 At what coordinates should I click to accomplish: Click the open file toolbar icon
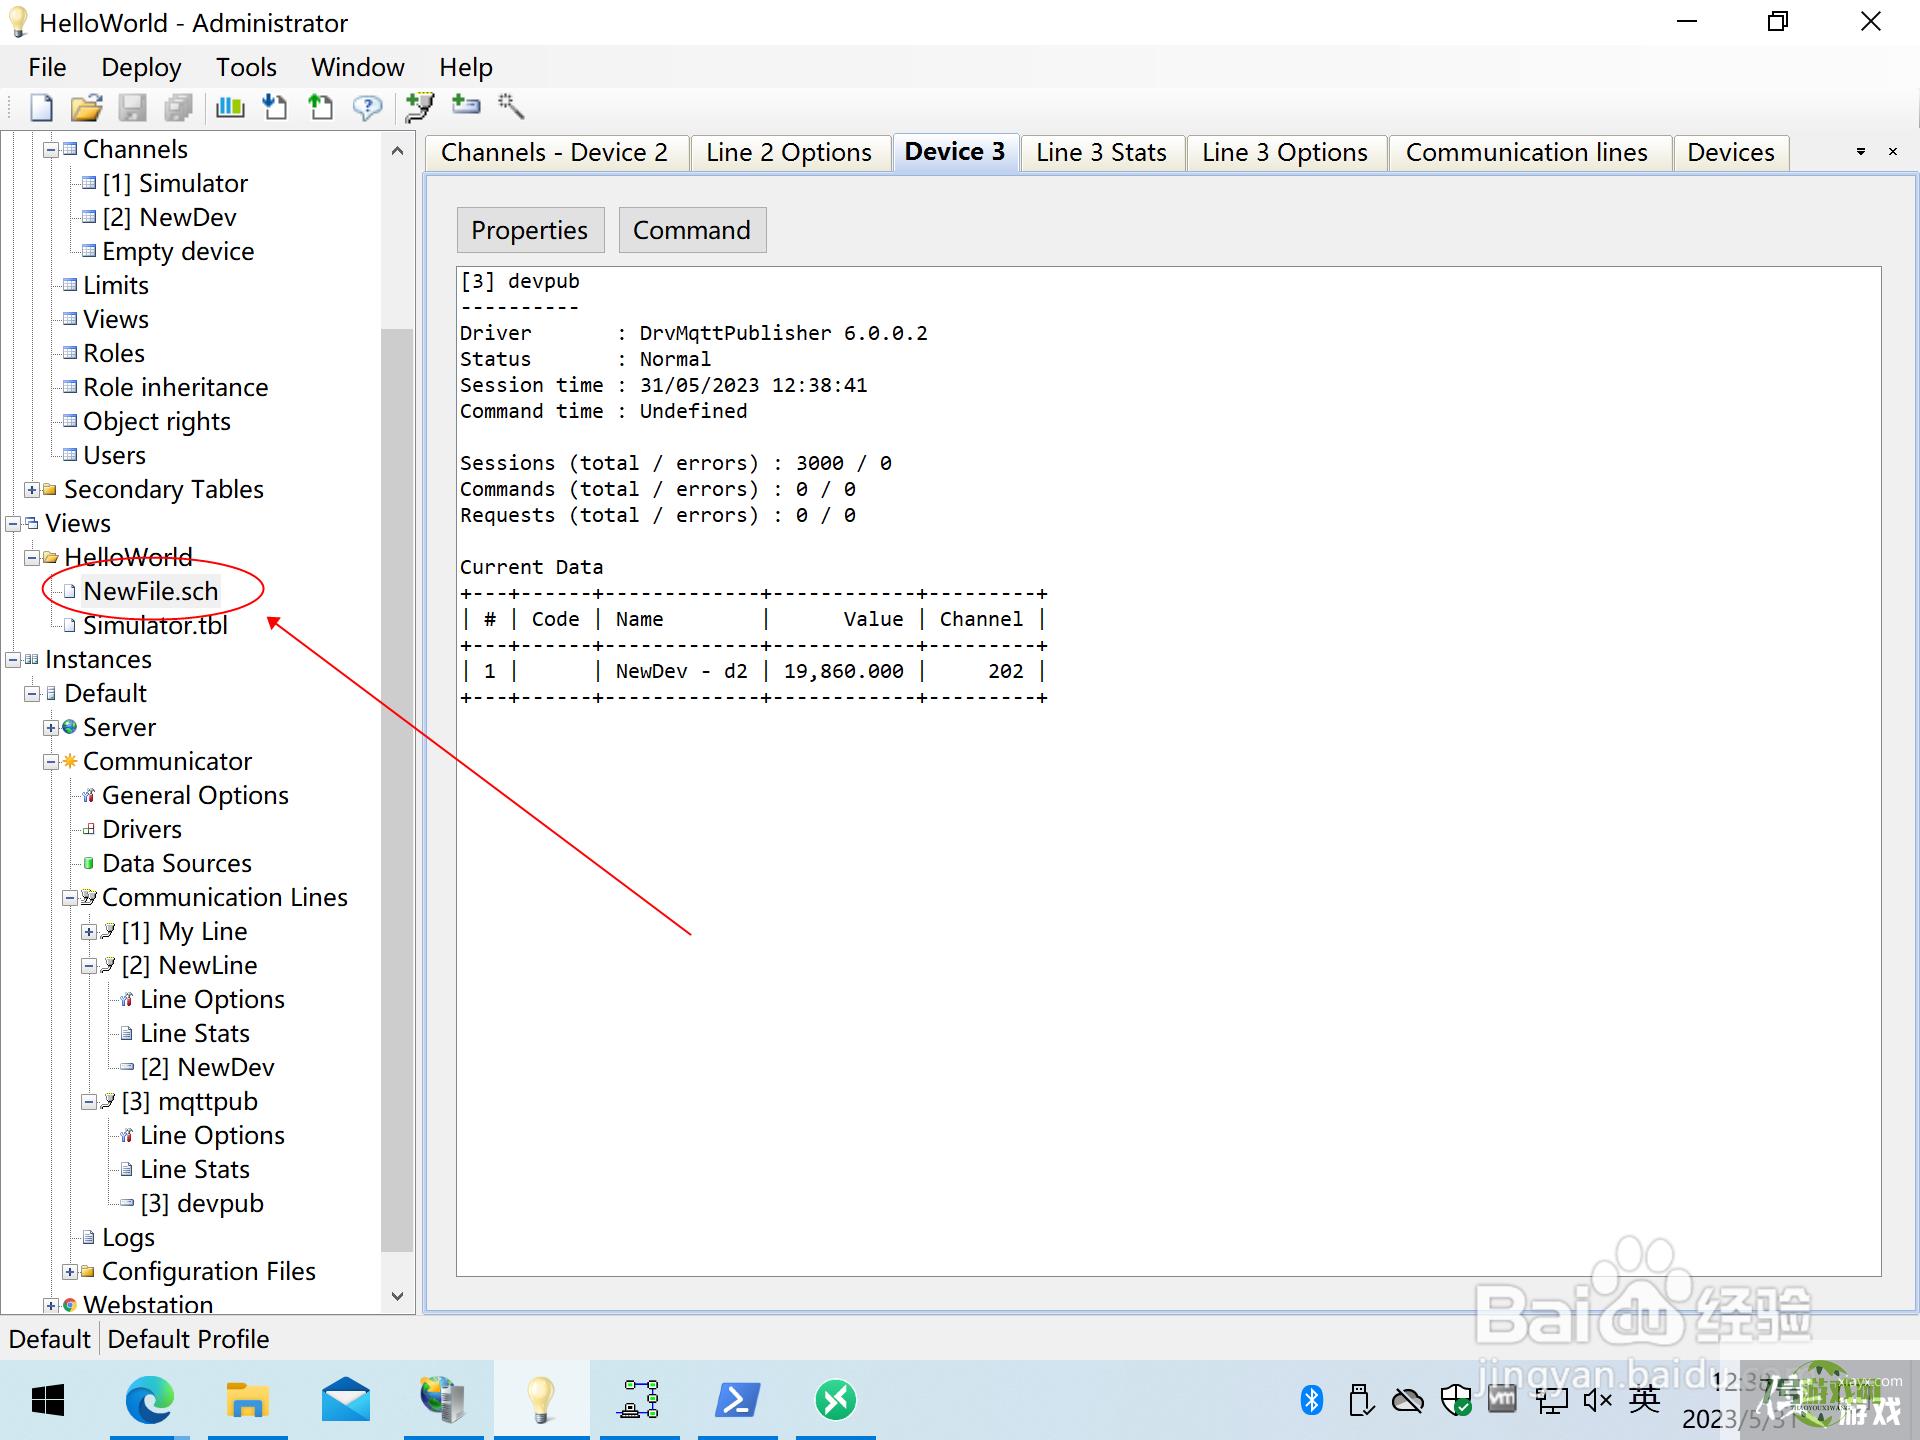click(x=86, y=106)
